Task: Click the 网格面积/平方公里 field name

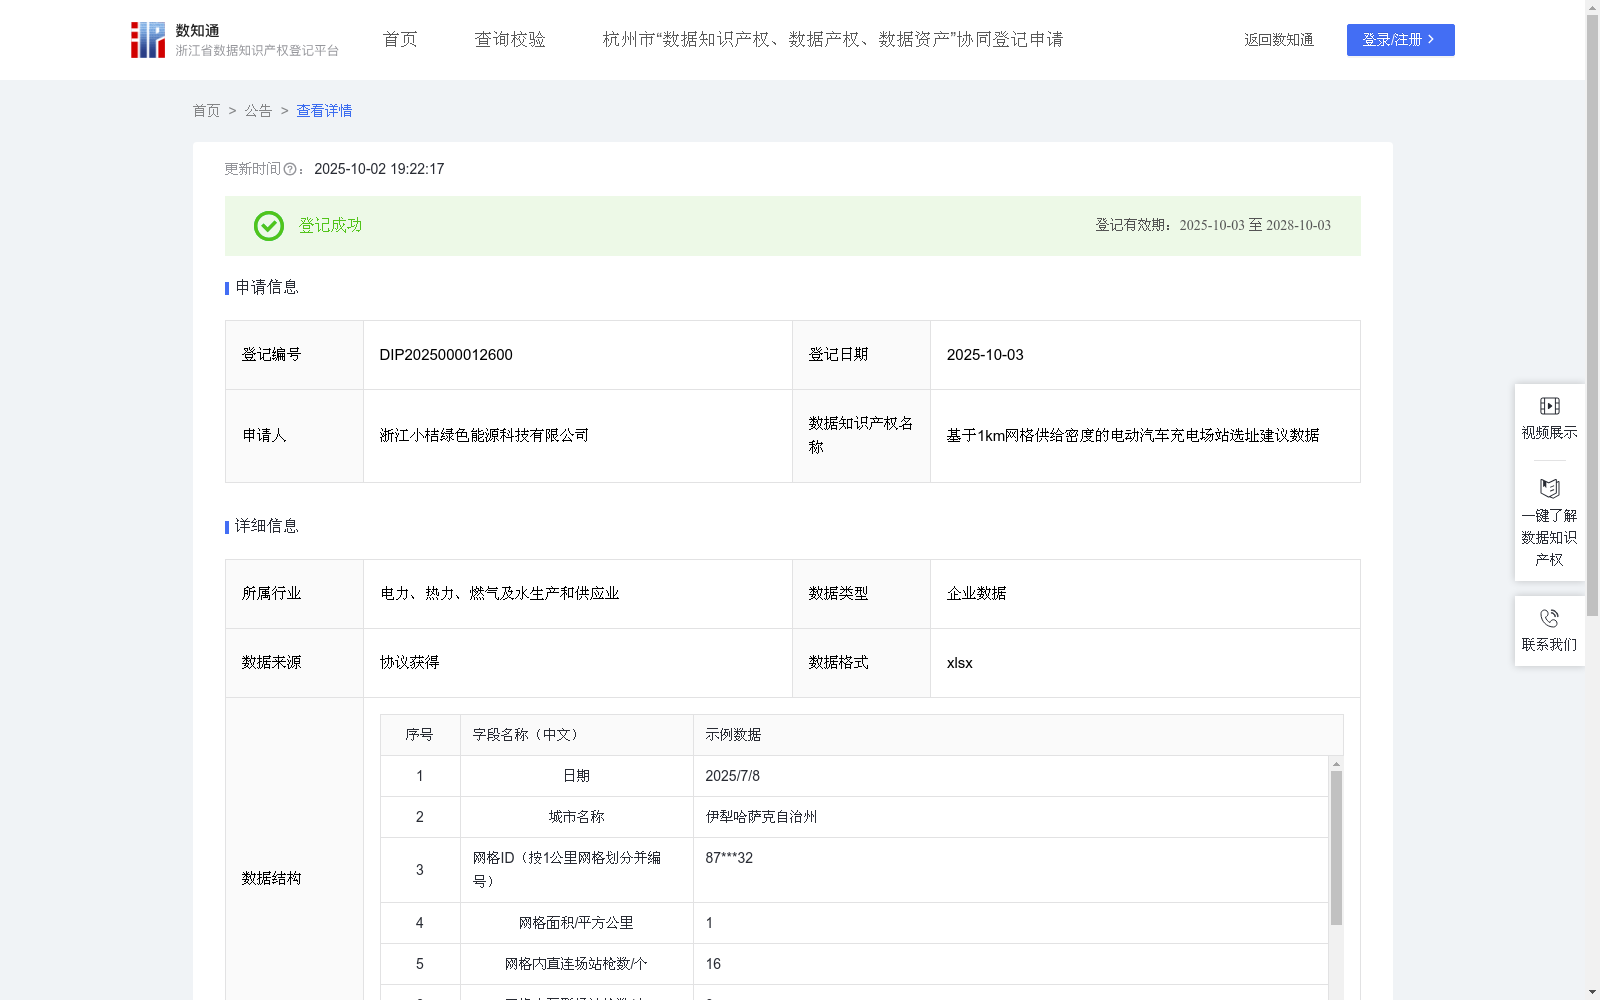Action: [x=576, y=923]
